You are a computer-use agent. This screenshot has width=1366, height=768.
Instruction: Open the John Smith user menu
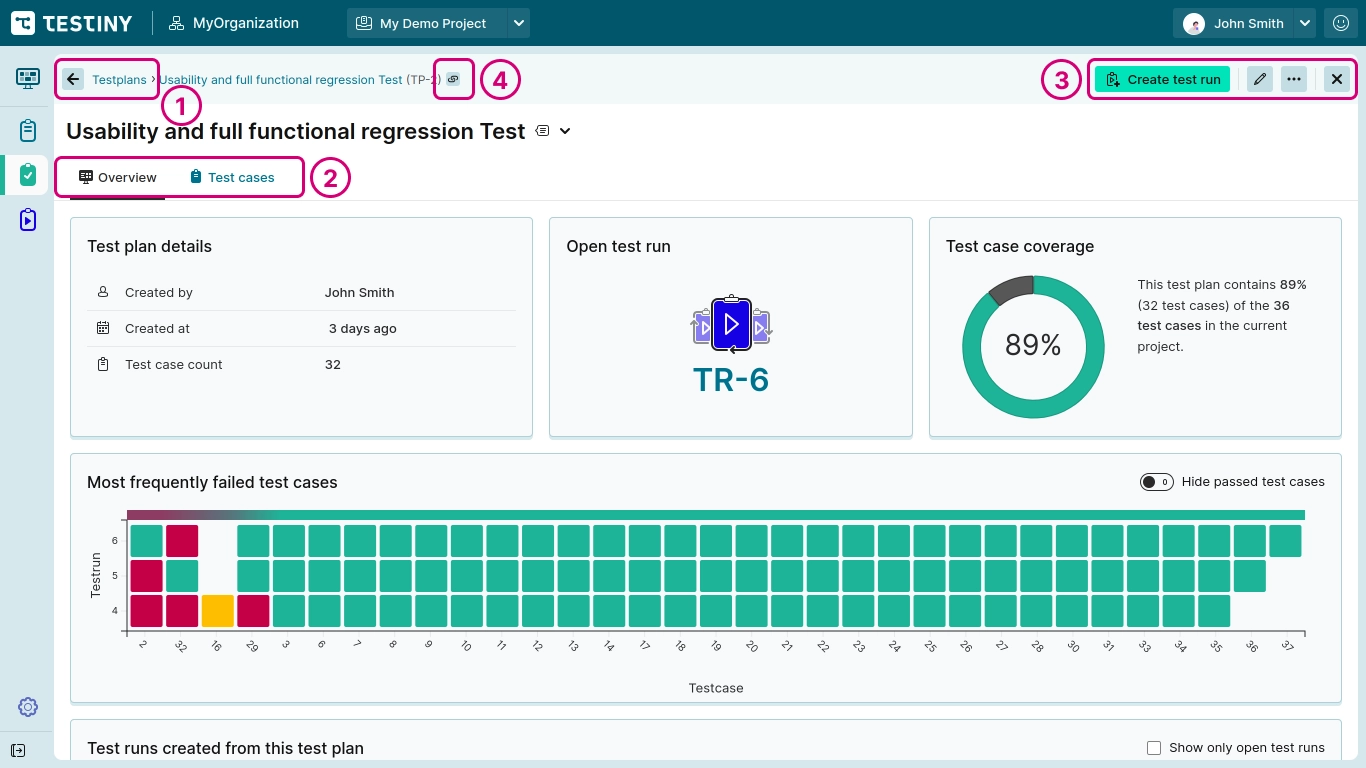pyautogui.click(x=1247, y=23)
